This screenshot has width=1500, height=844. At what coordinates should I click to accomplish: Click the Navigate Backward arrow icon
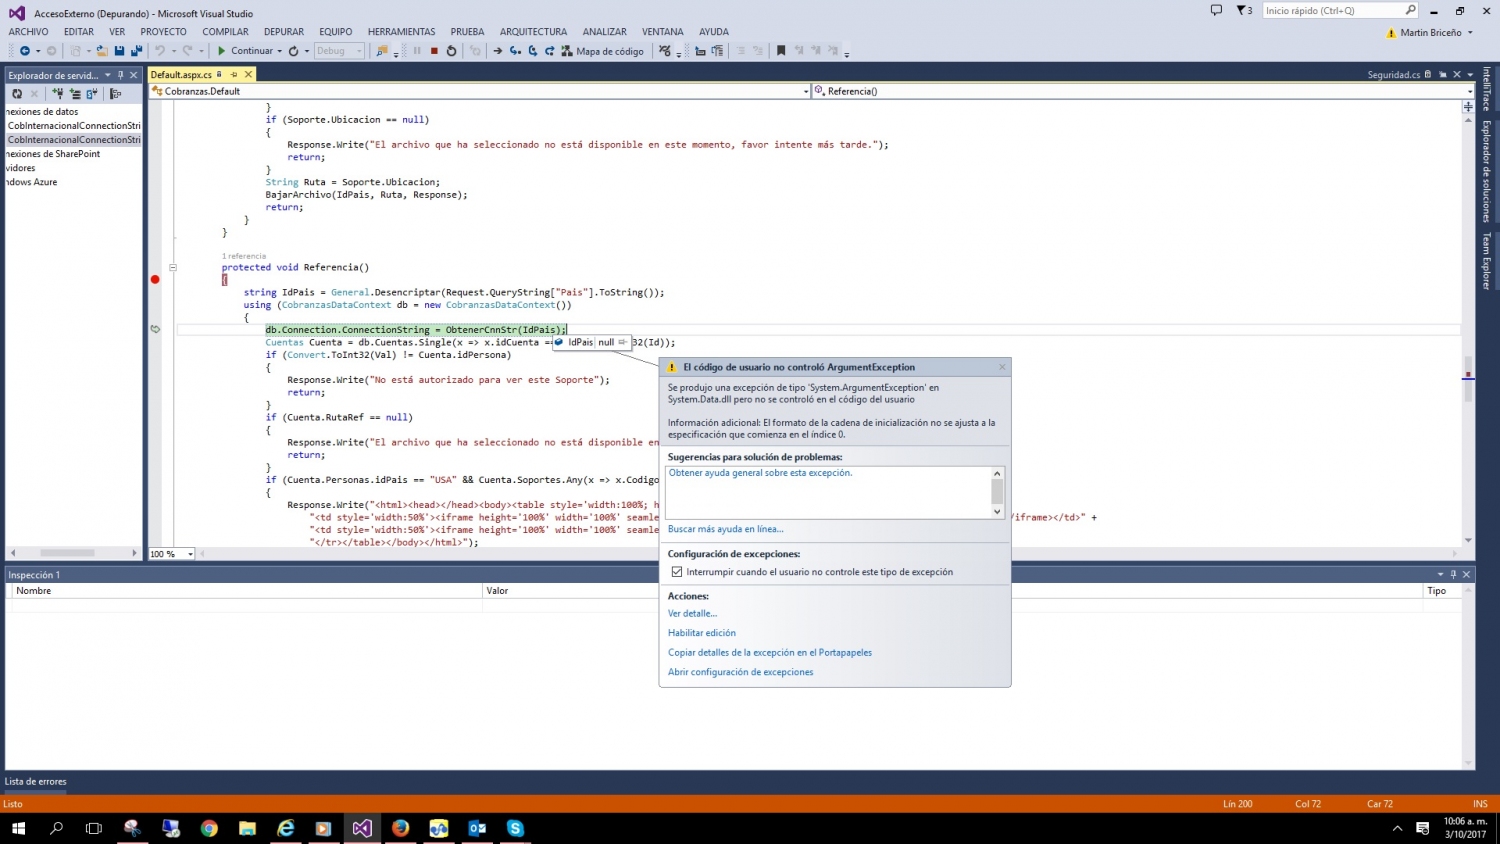pyautogui.click(x=24, y=51)
